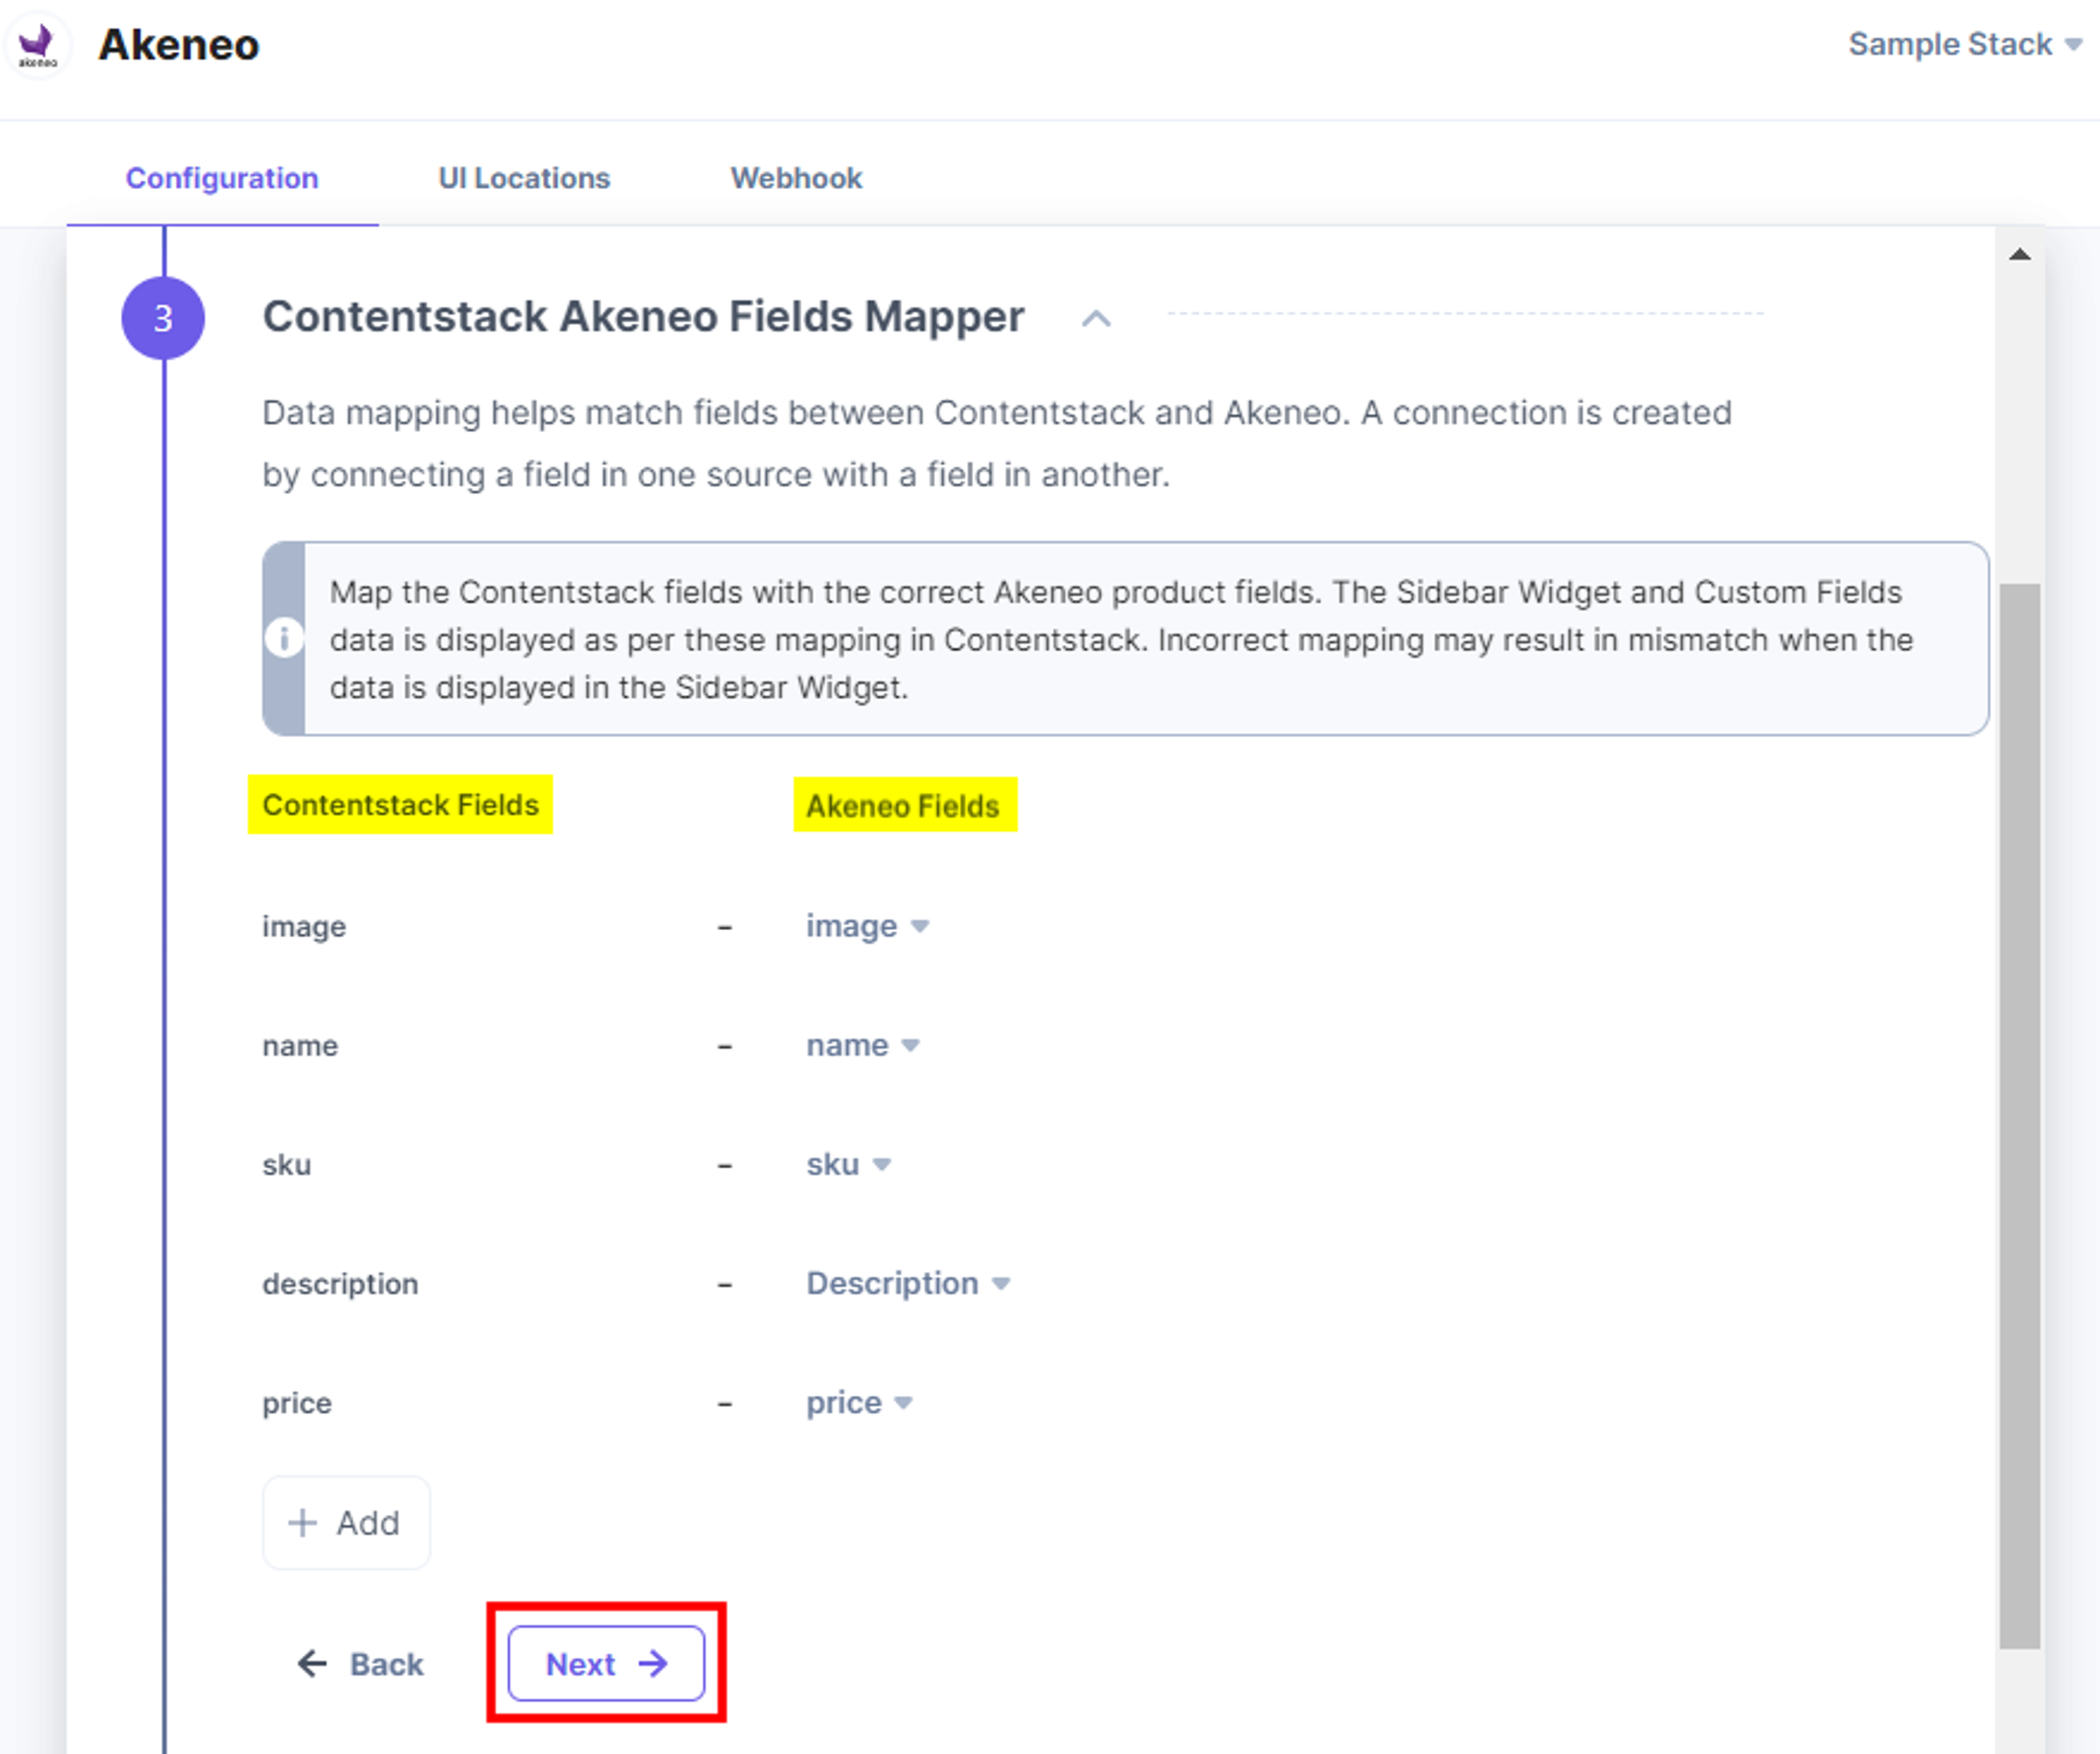Click the info icon in notice box

[x=284, y=638]
